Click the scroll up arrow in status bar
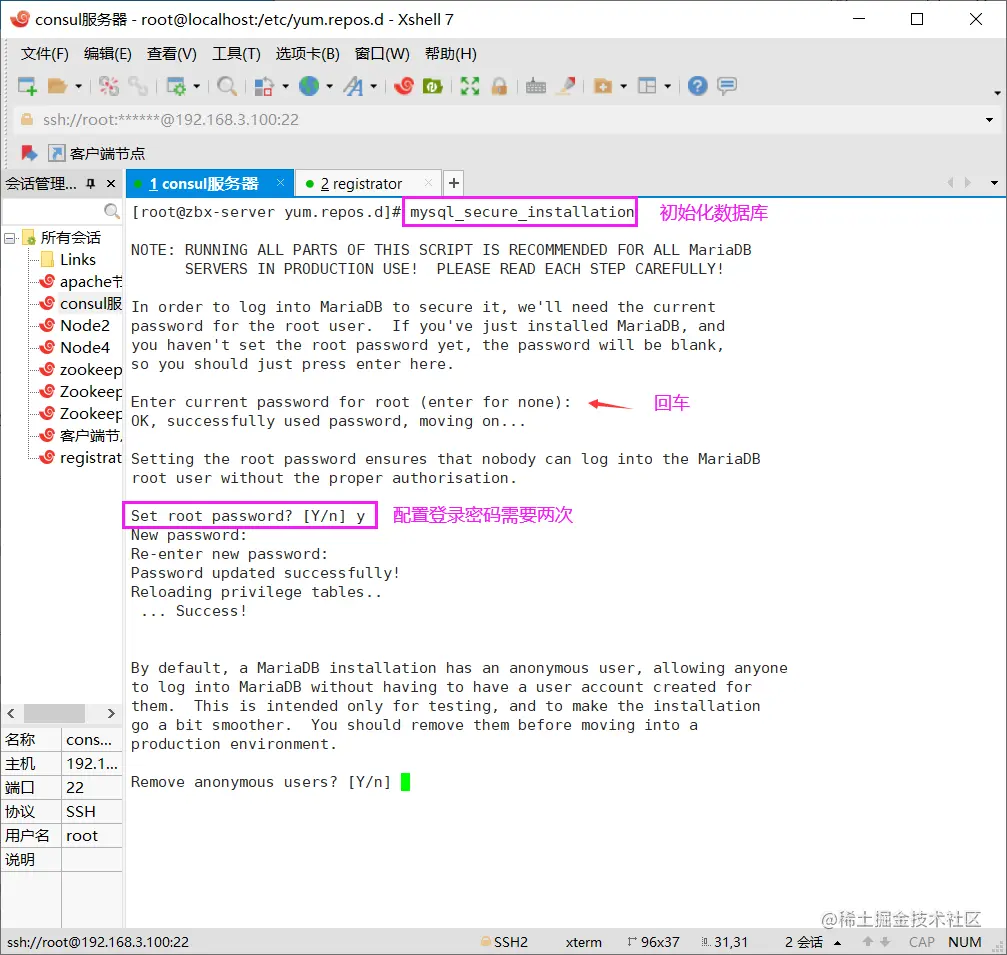The height and width of the screenshot is (955, 1007). 868,942
